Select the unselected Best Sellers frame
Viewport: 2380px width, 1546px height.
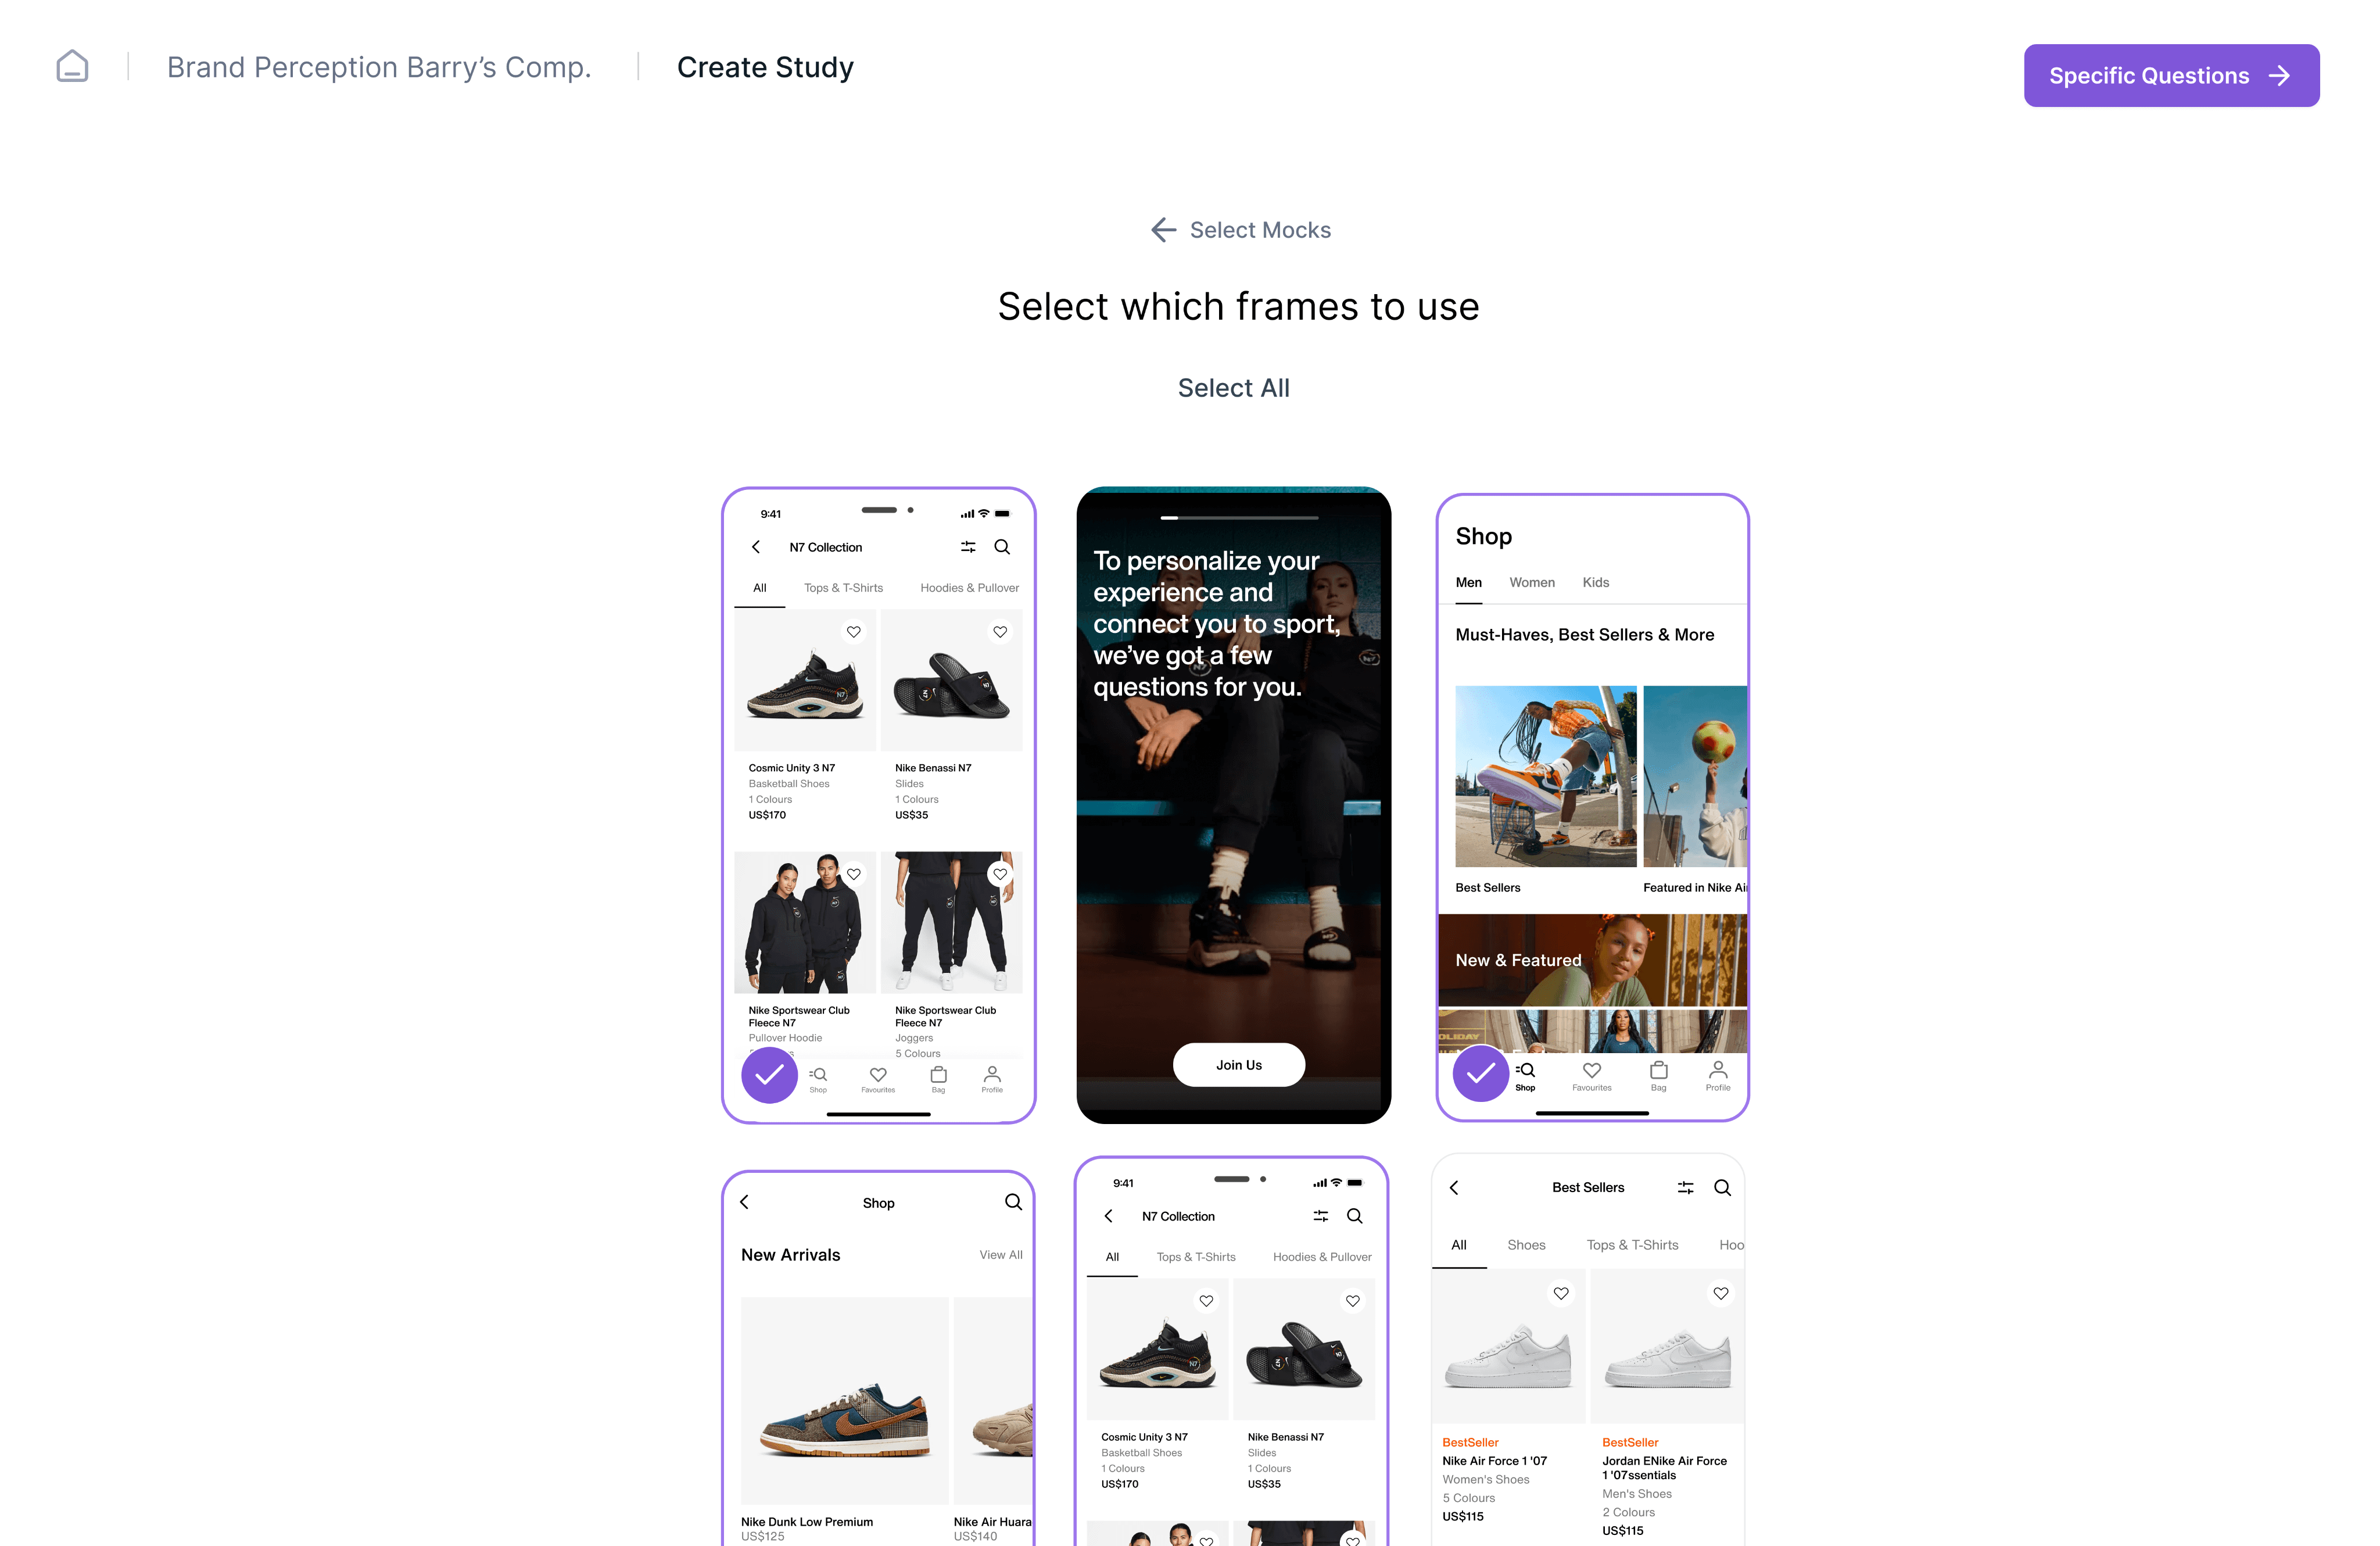pos(1588,1351)
